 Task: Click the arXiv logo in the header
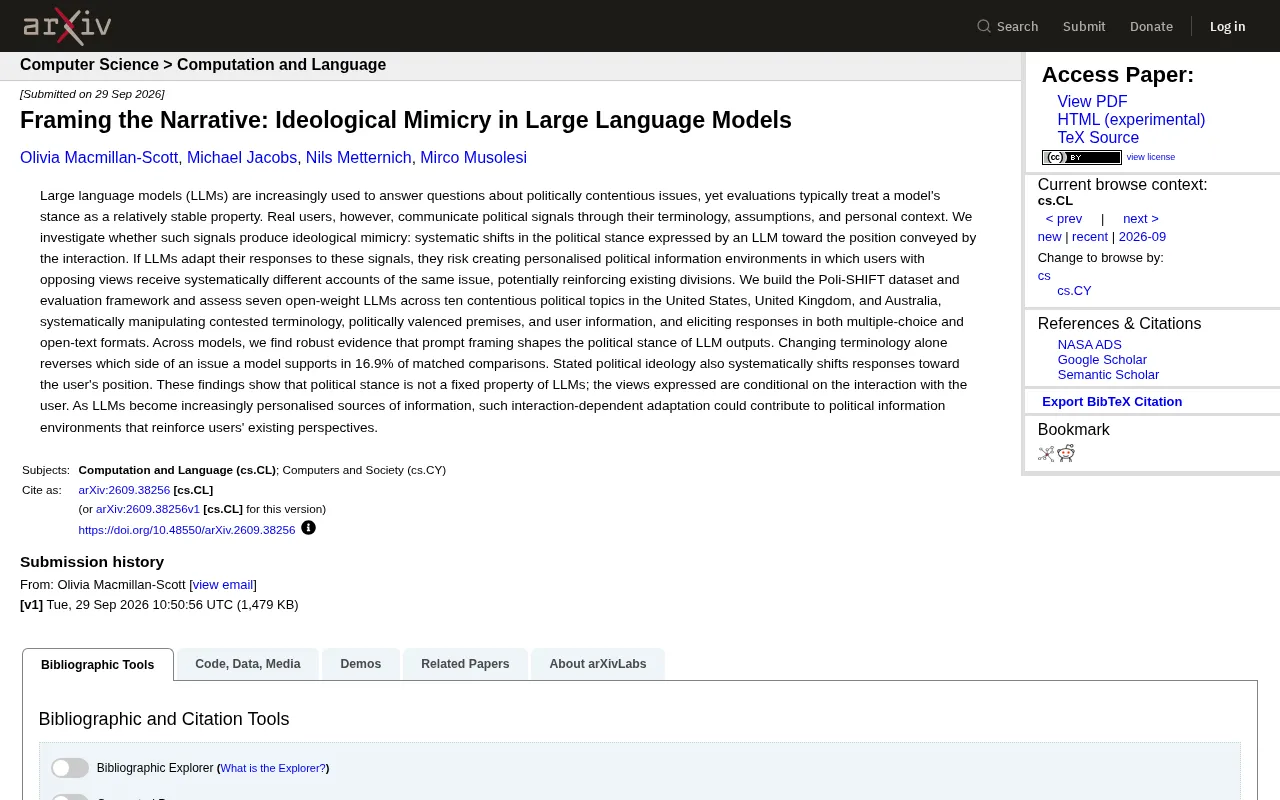point(67,26)
